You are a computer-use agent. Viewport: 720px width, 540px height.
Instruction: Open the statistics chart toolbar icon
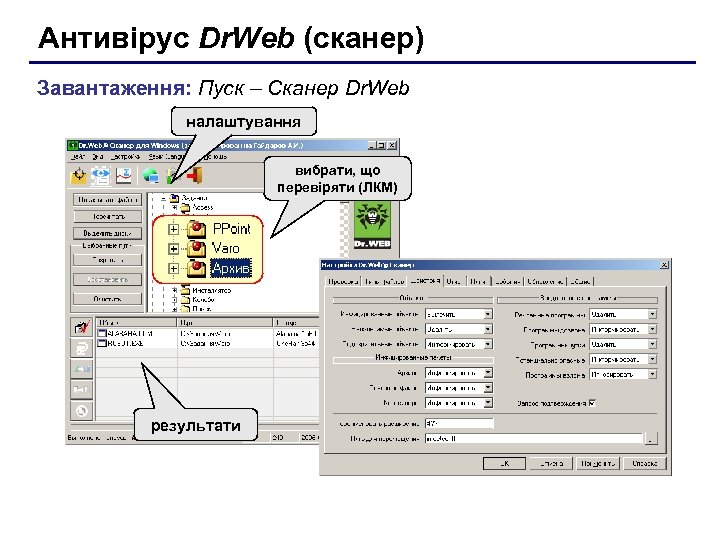point(124,175)
